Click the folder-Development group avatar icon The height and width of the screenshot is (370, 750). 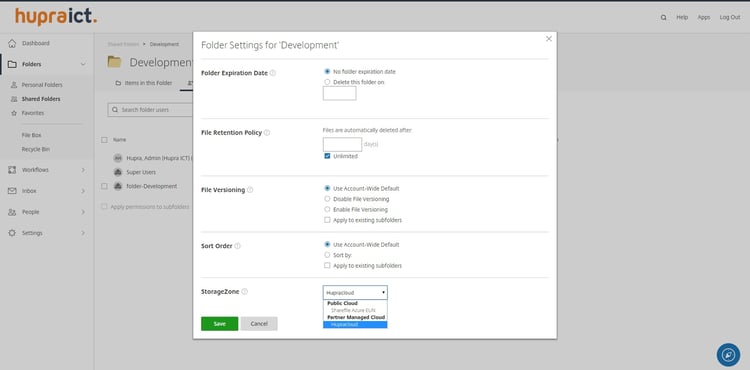118,186
